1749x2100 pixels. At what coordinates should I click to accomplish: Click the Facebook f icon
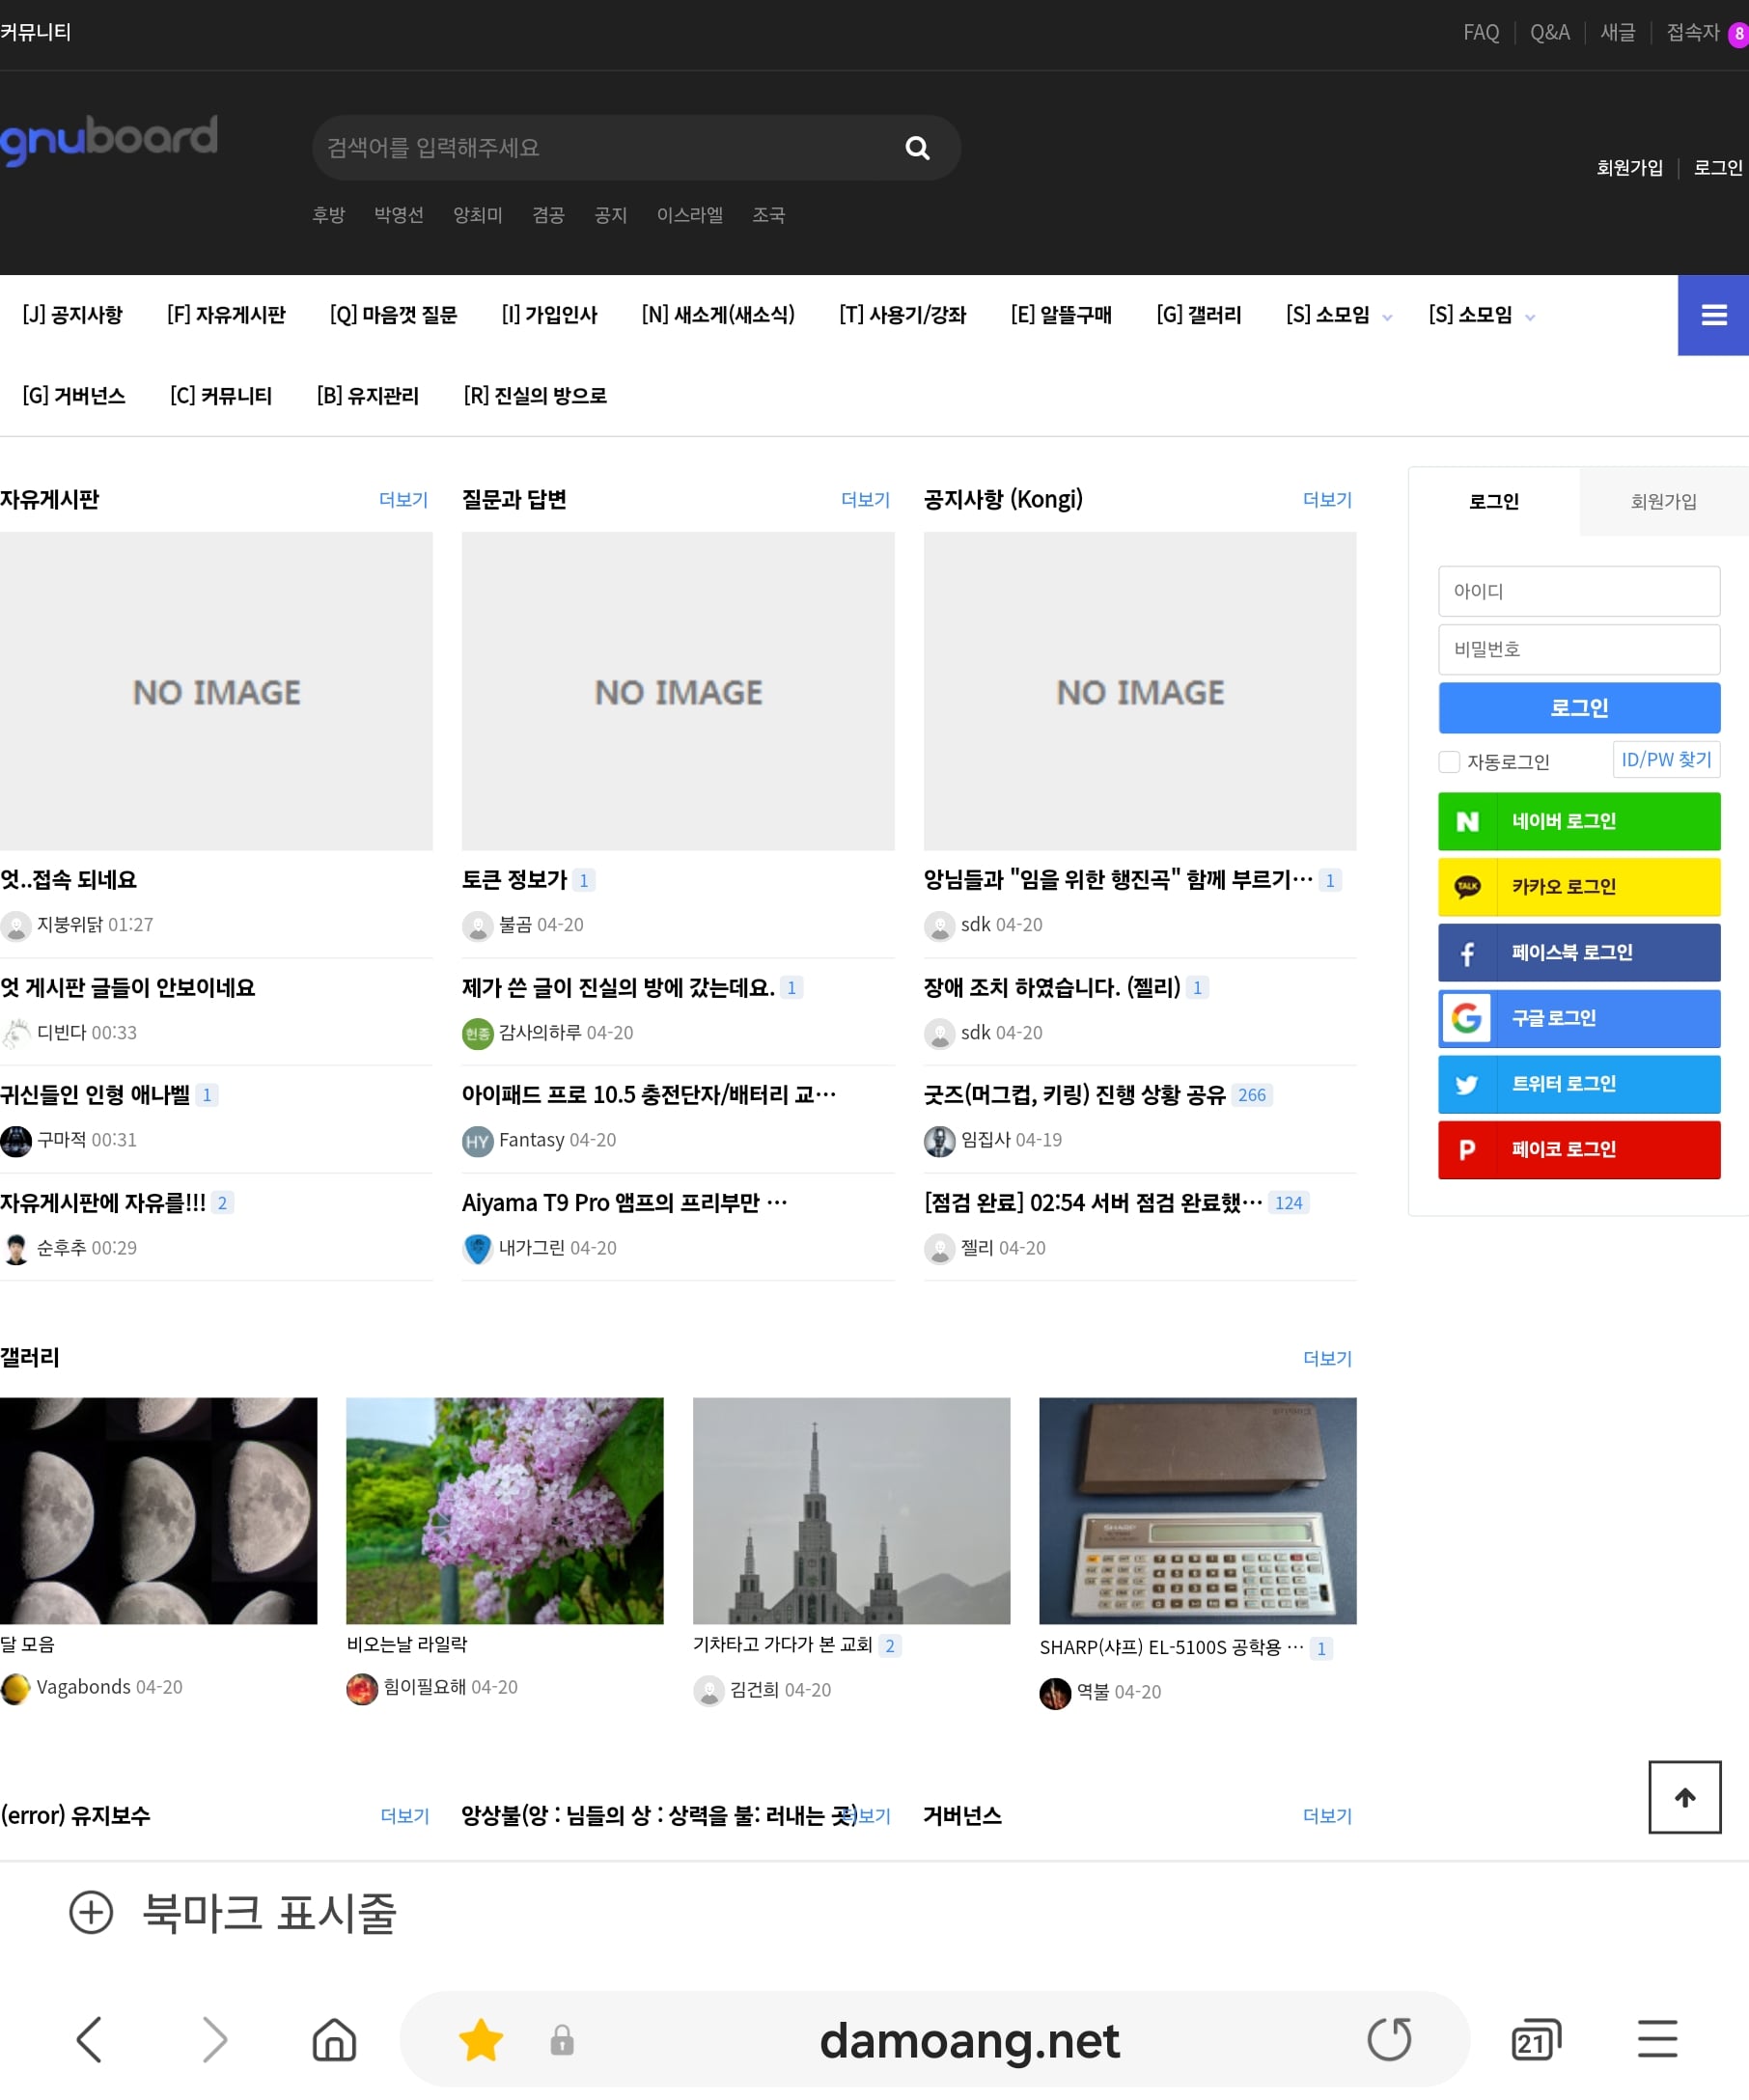(1467, 953)
